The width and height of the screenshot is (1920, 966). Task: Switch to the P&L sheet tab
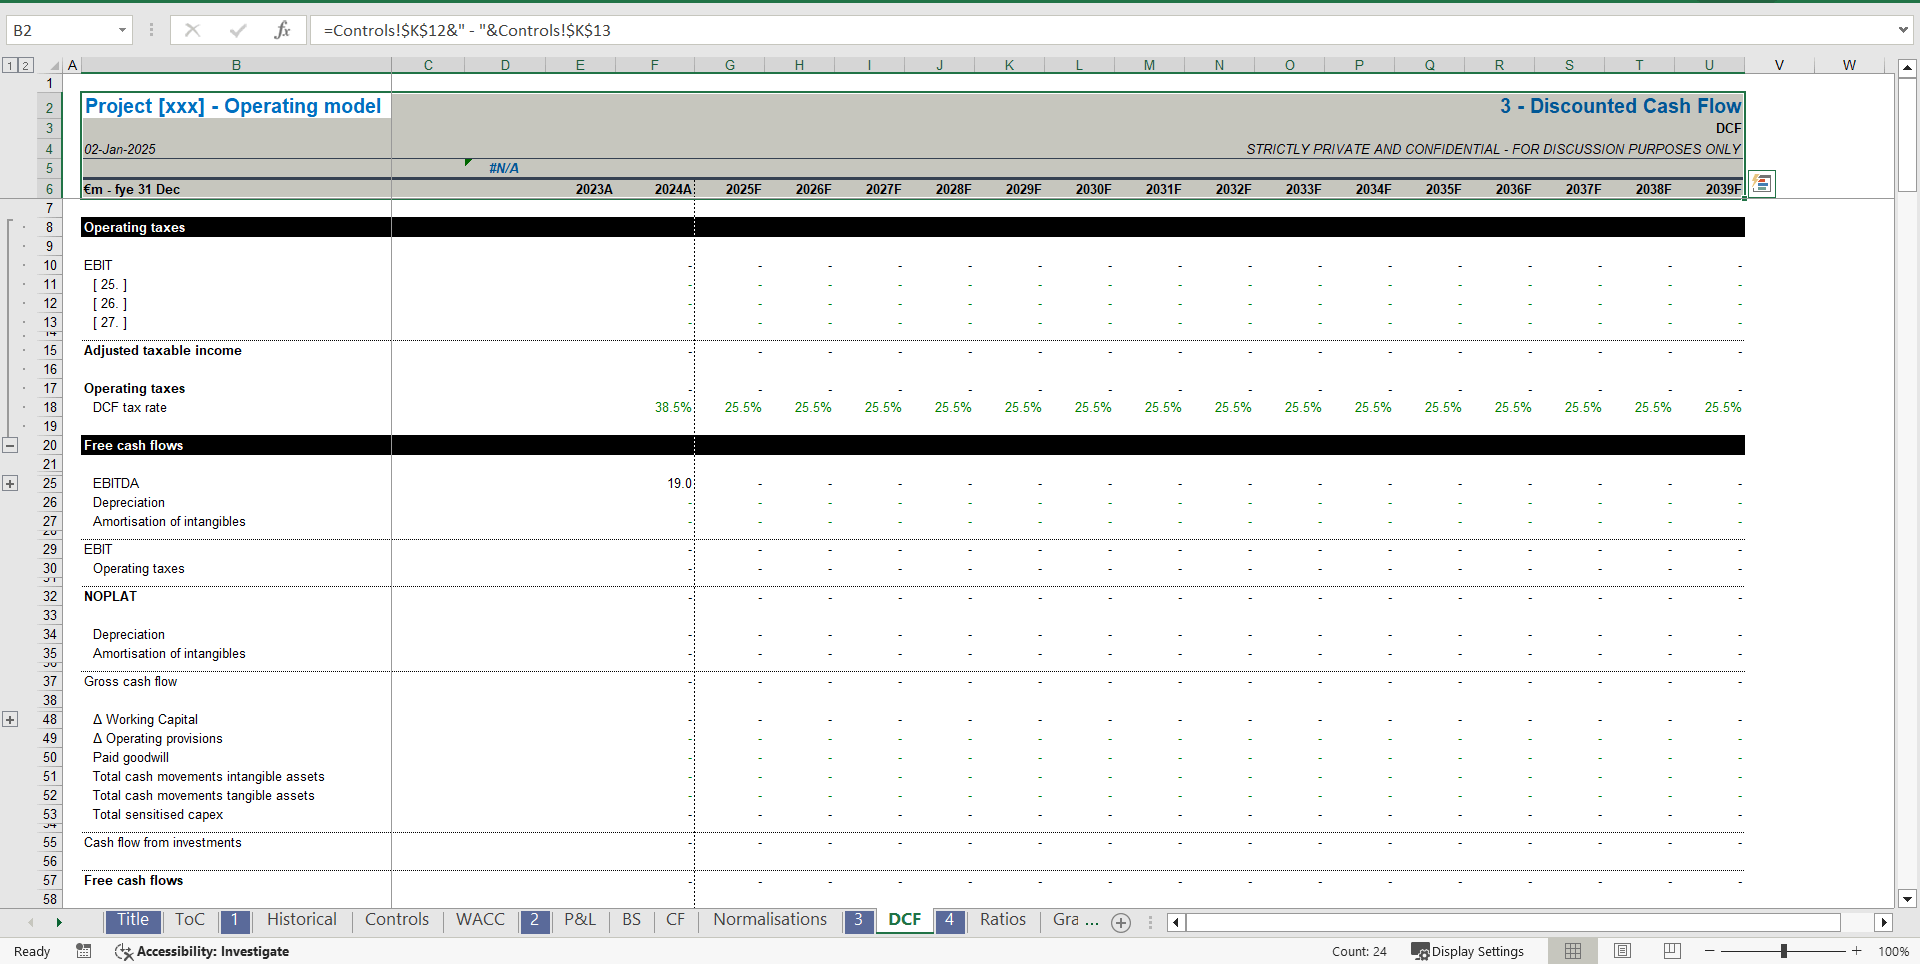point(579,920)
